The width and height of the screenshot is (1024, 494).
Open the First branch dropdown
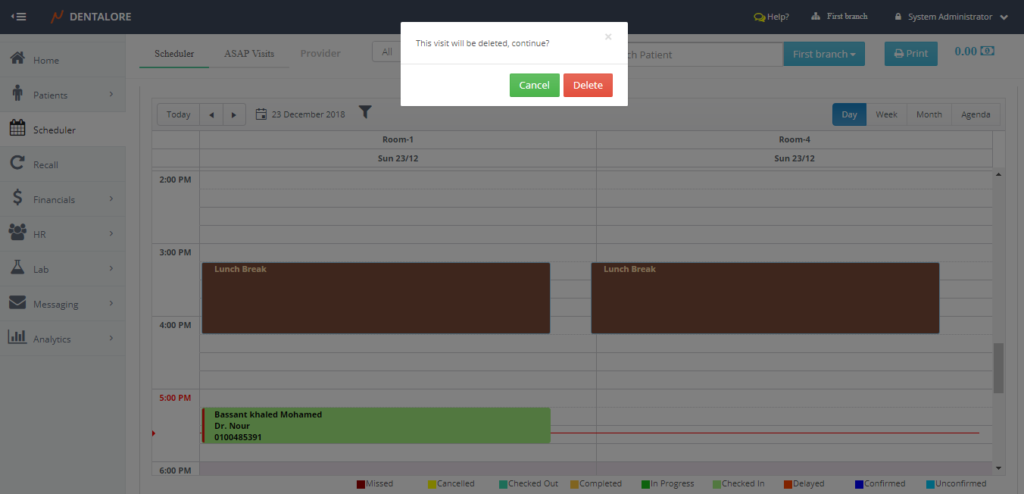coord(824,54)
